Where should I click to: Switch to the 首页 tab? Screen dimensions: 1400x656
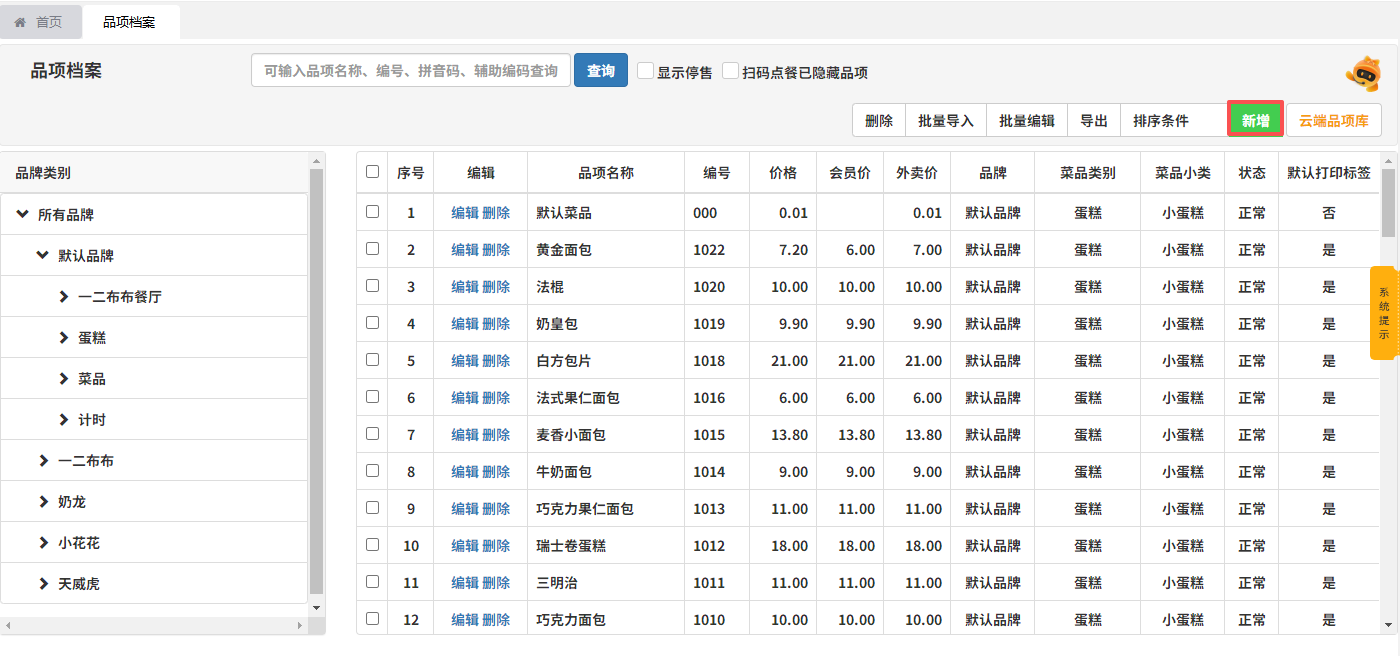(41, 22)
